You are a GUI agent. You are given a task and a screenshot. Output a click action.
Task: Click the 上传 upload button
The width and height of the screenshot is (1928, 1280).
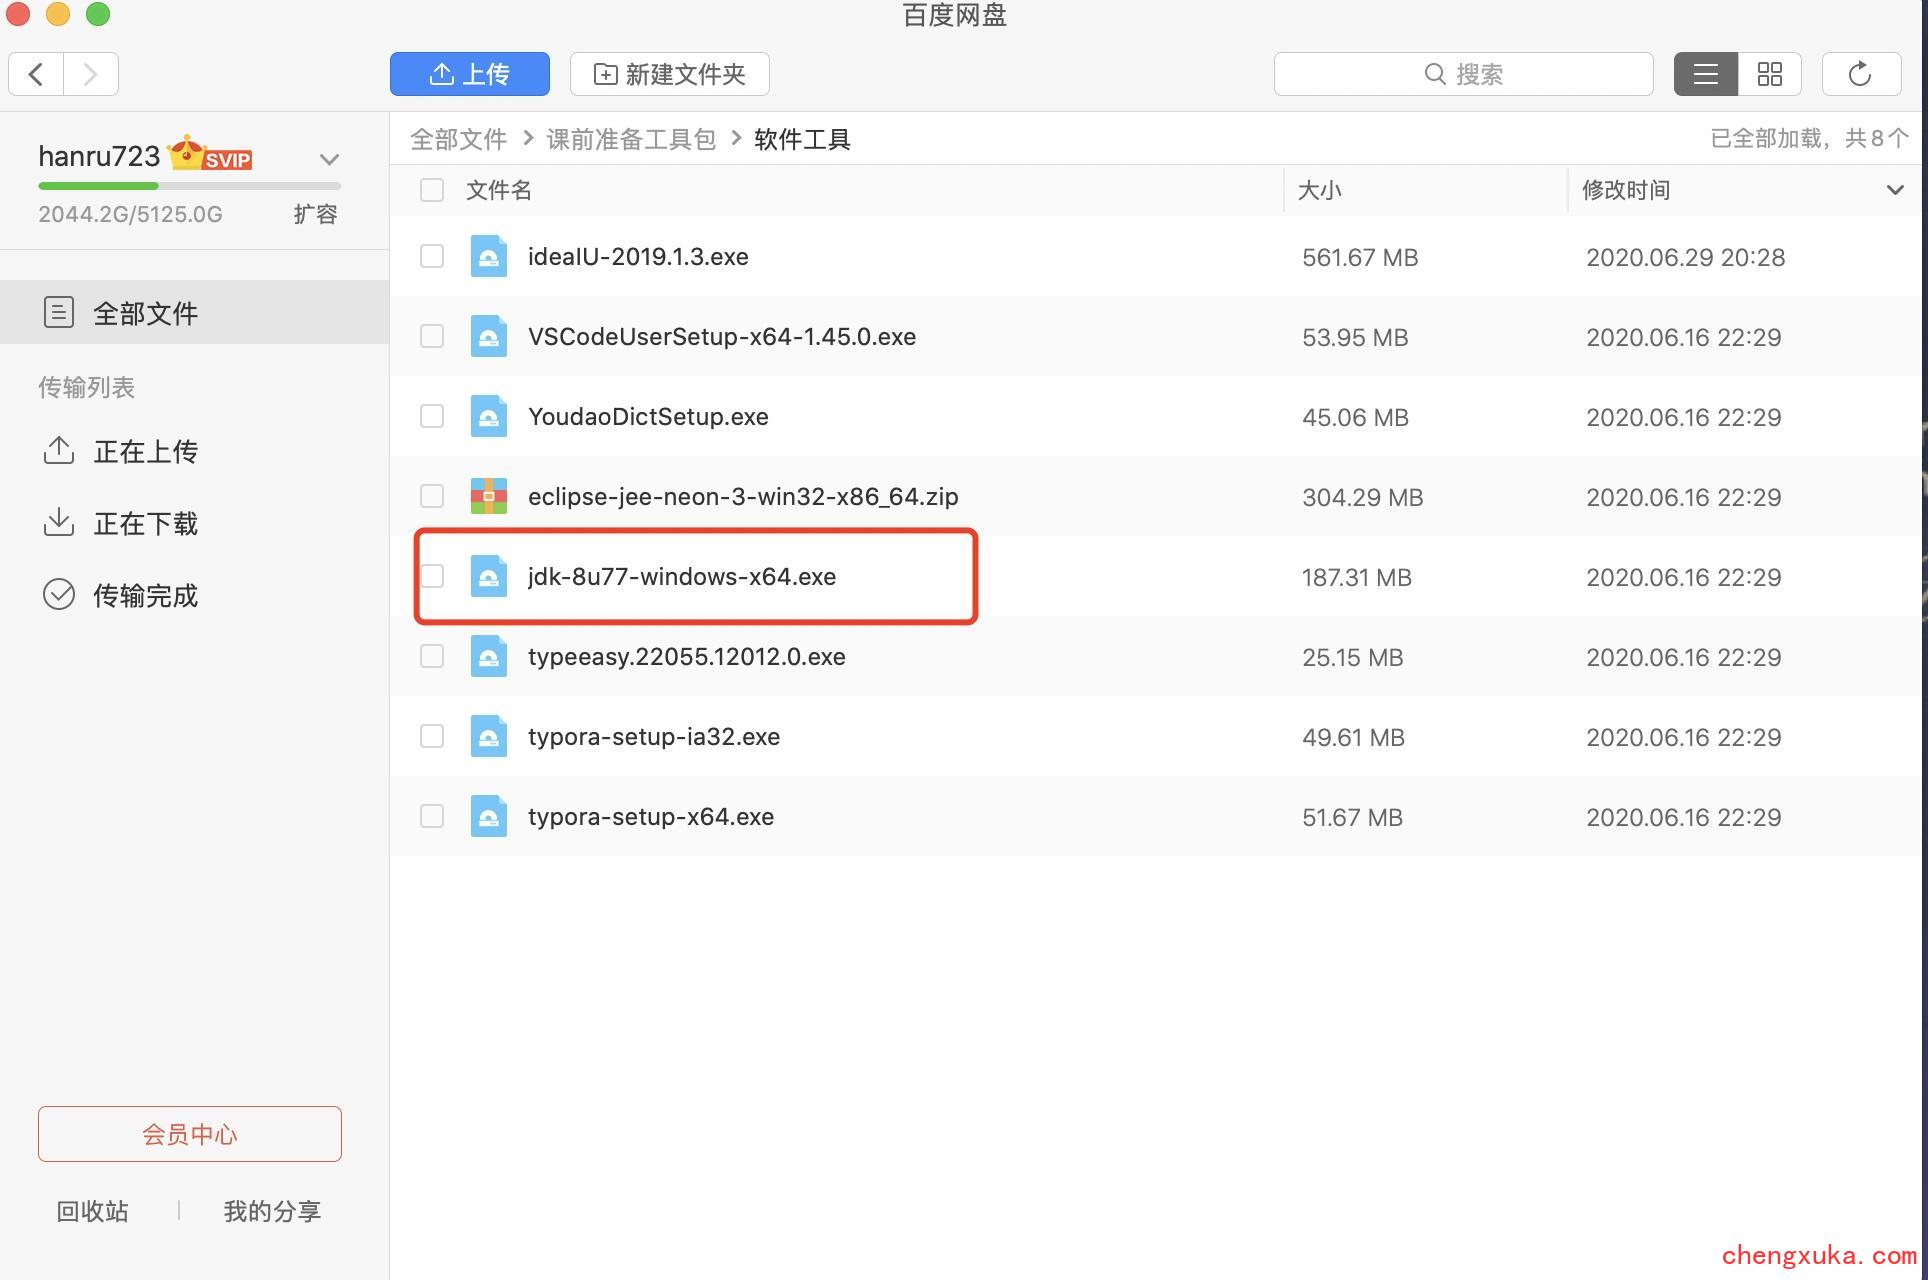point(470,74)
